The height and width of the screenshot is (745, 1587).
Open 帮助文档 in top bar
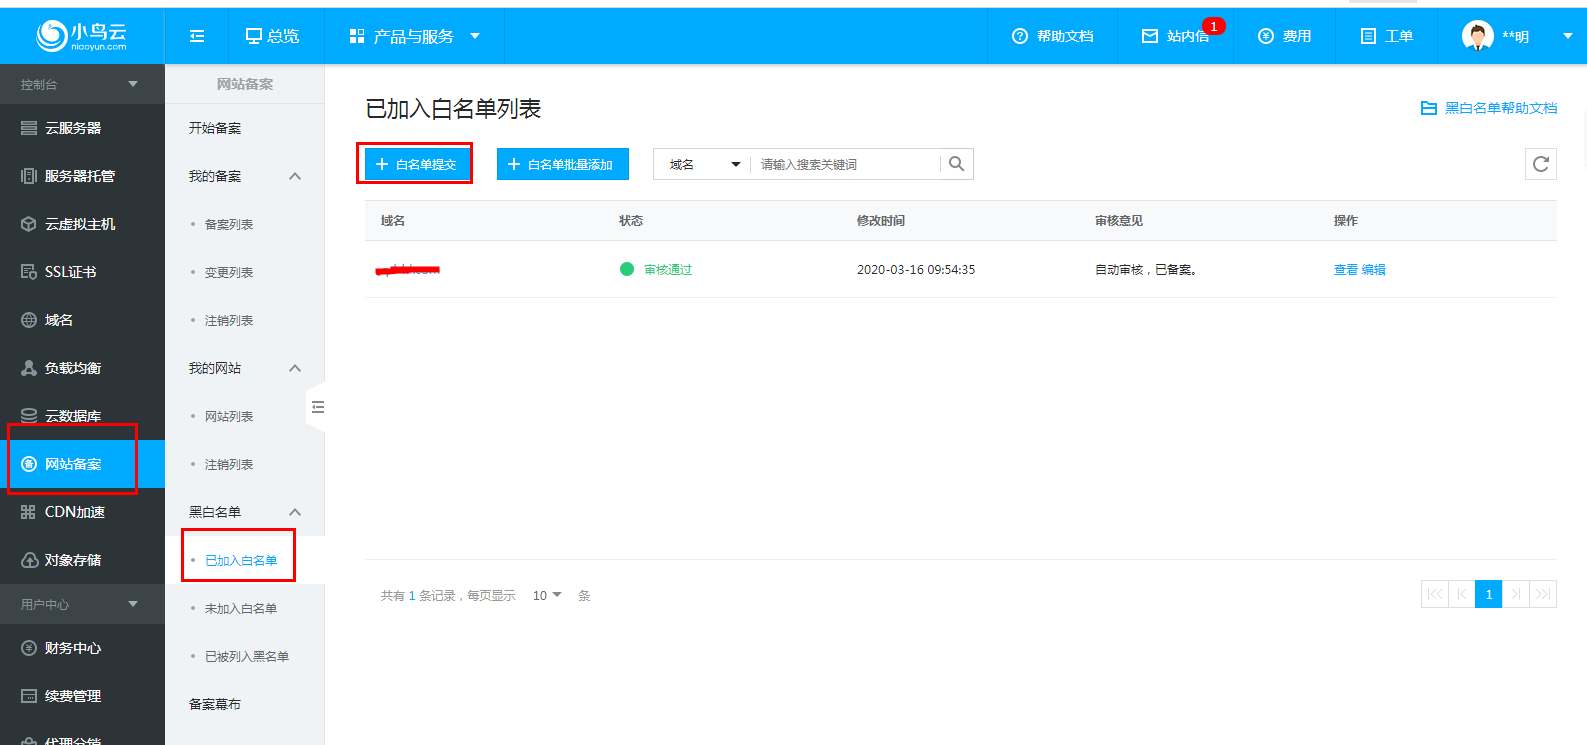pos(1052,36)
